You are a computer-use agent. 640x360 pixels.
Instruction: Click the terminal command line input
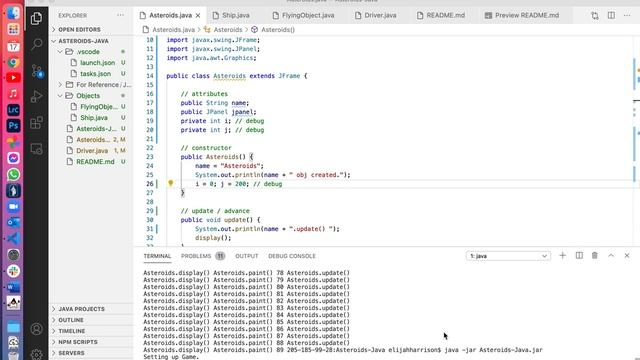pos(493,350)
